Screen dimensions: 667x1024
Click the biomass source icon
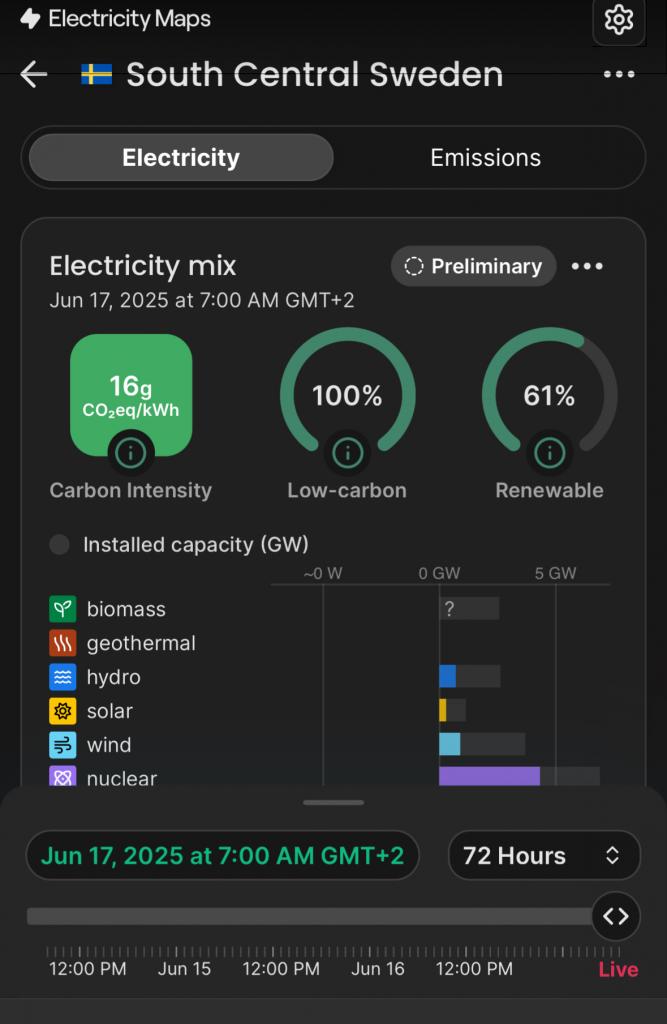click(x=63, y=609)
